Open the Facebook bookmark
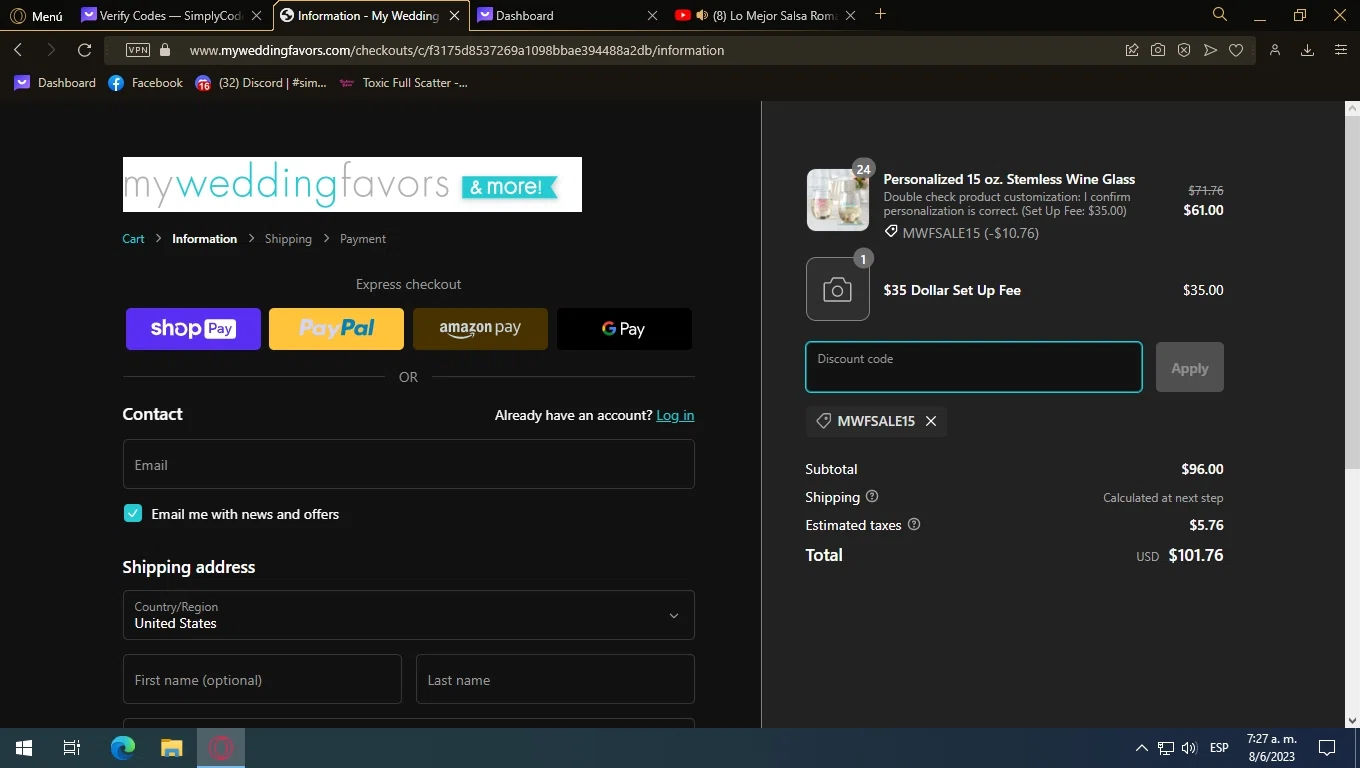 (x=146, y=83)
